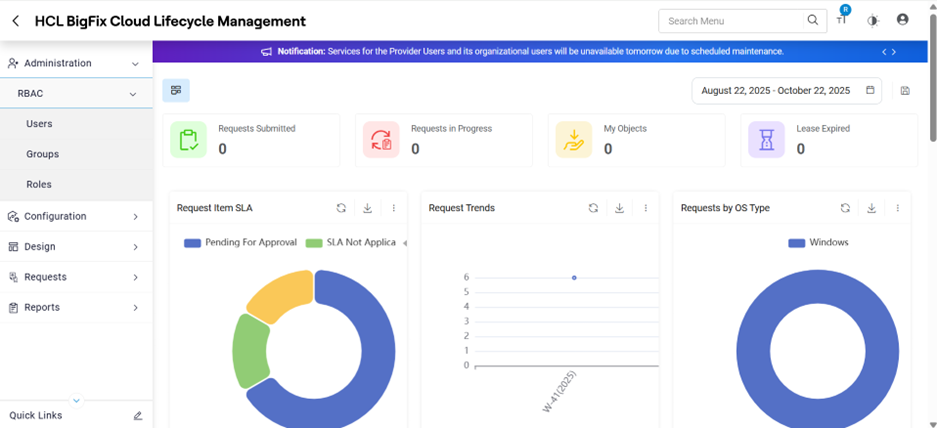The width and height of the screenshot is (937, 428).
Task: Click the back arrow beside the app title
Action: [x=16, y=21]
